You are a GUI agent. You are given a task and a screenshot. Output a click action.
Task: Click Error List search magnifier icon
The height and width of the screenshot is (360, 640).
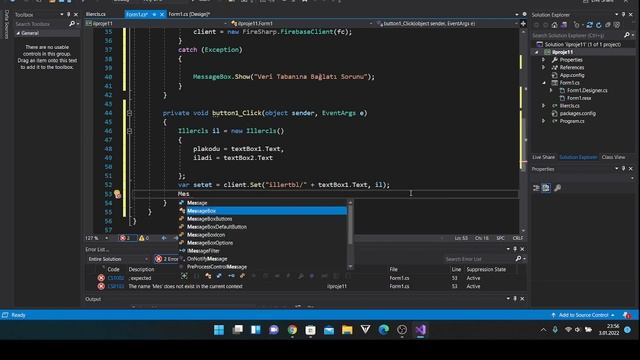(x=518, y=259)
